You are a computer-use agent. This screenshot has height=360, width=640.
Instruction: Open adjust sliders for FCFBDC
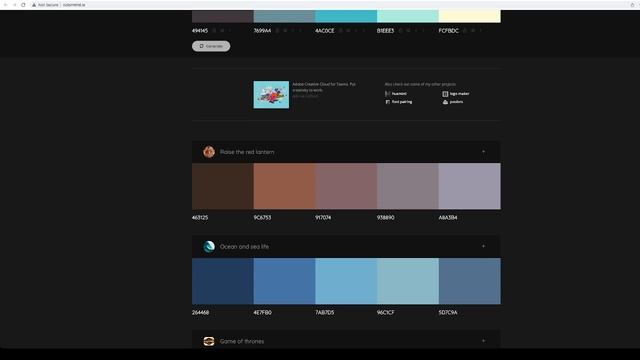(473, 31)
